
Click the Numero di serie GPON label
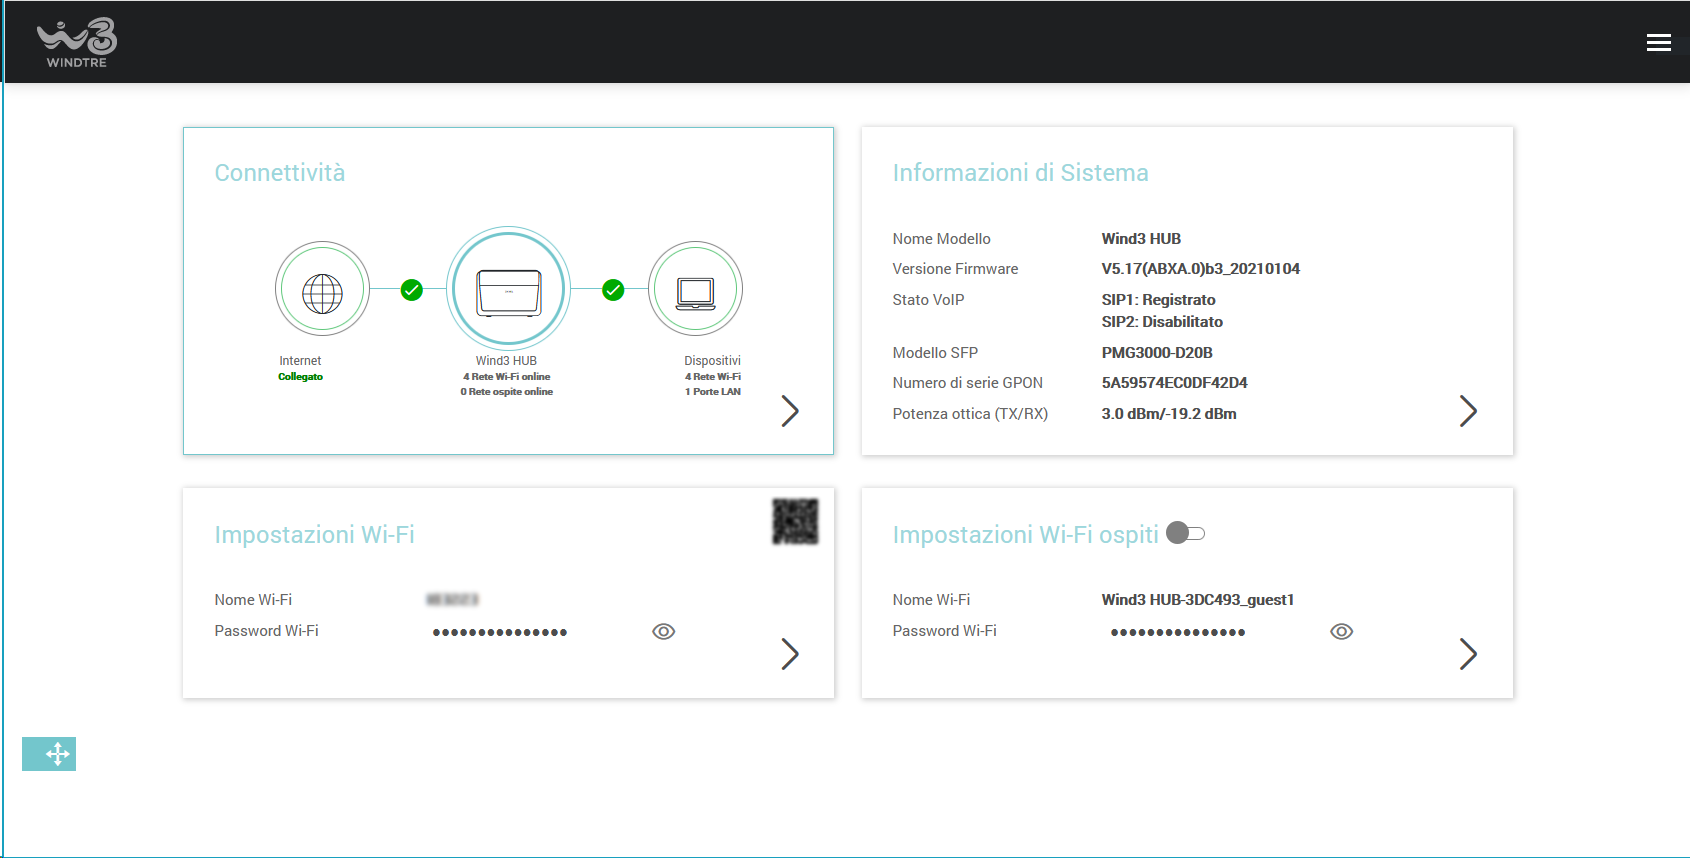point(967,383)
